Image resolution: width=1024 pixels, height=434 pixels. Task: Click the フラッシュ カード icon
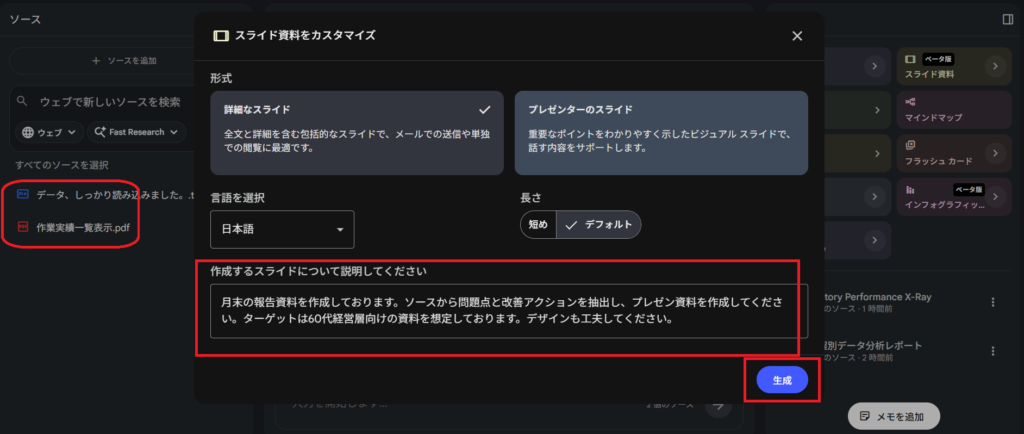coord(910,145)
